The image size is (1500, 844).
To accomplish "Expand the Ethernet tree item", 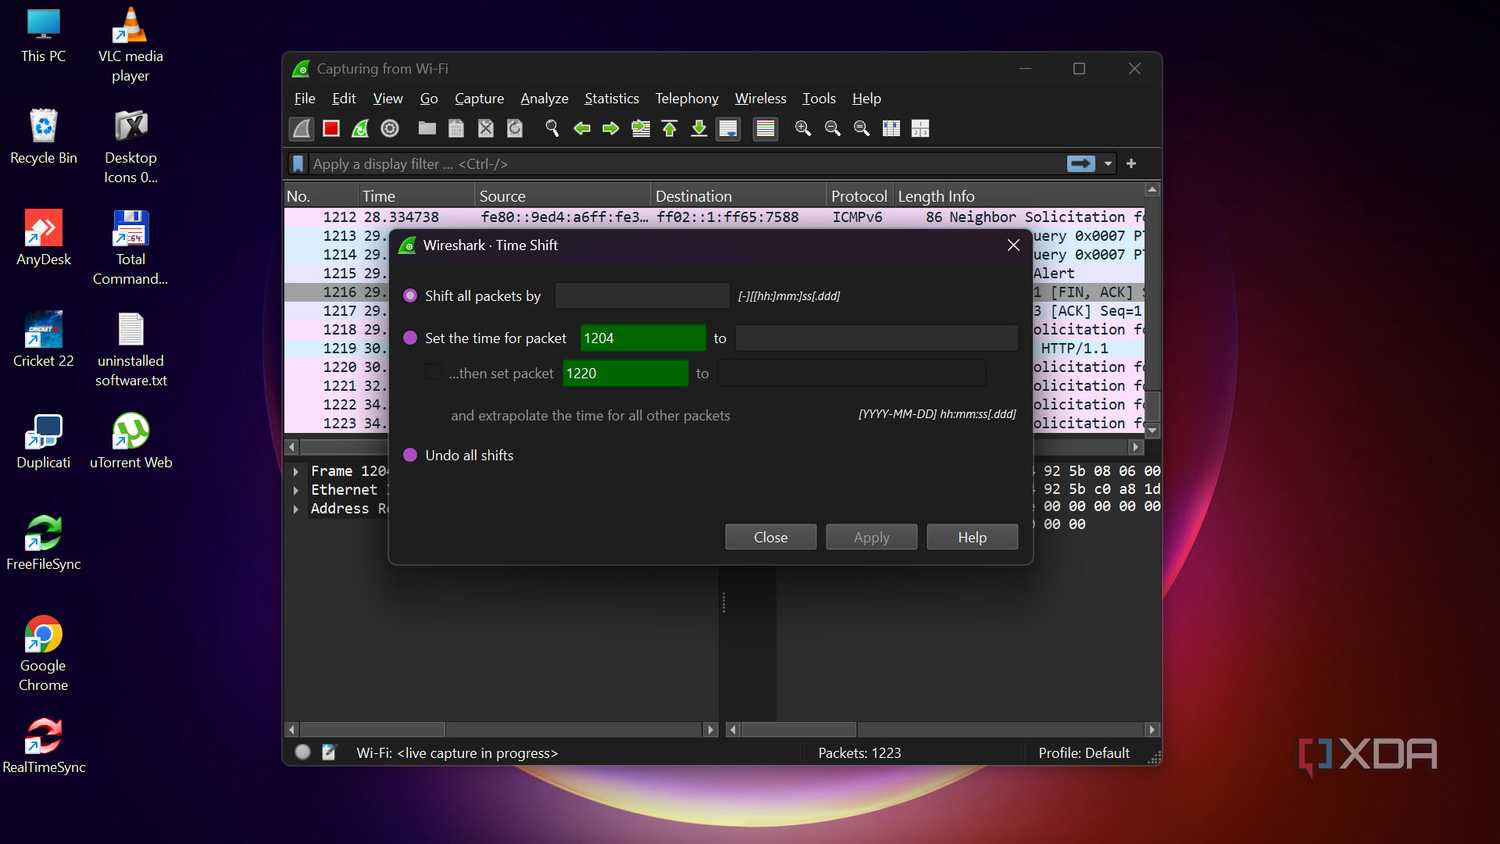I will coord(296,490).
